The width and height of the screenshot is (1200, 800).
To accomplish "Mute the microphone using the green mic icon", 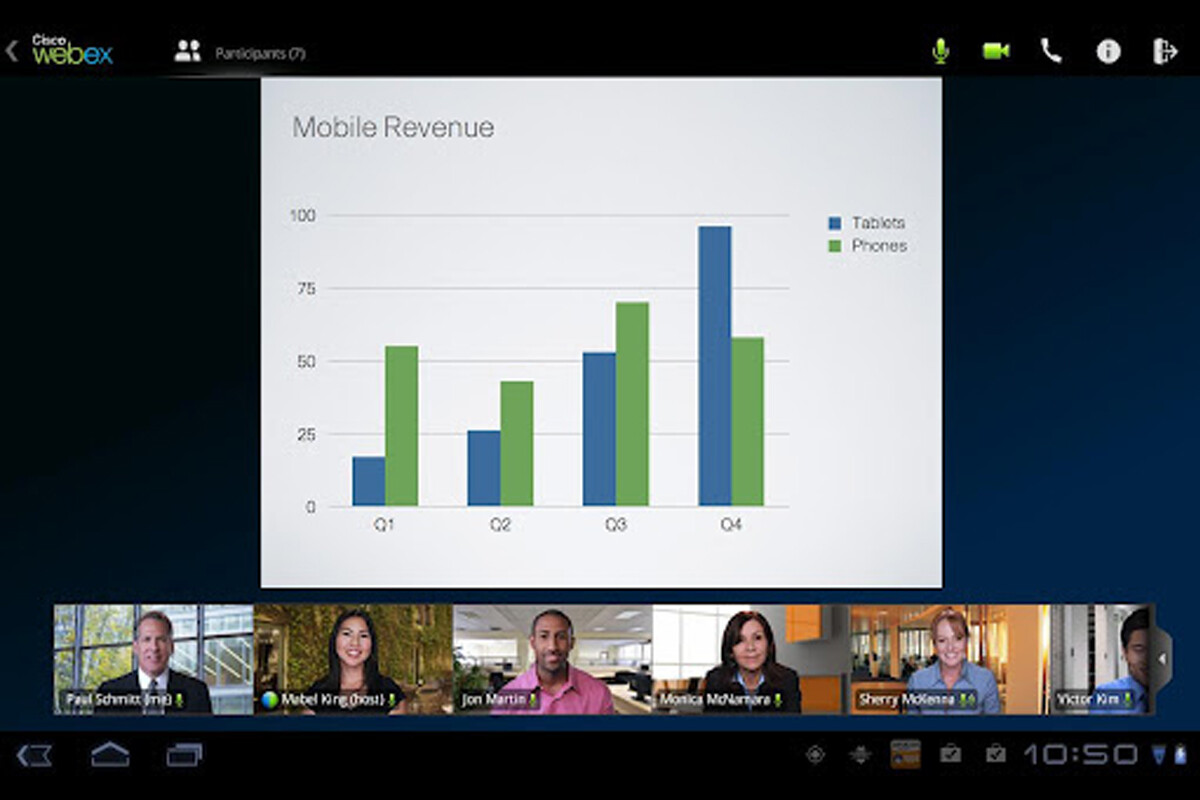I will coord(940,51).
